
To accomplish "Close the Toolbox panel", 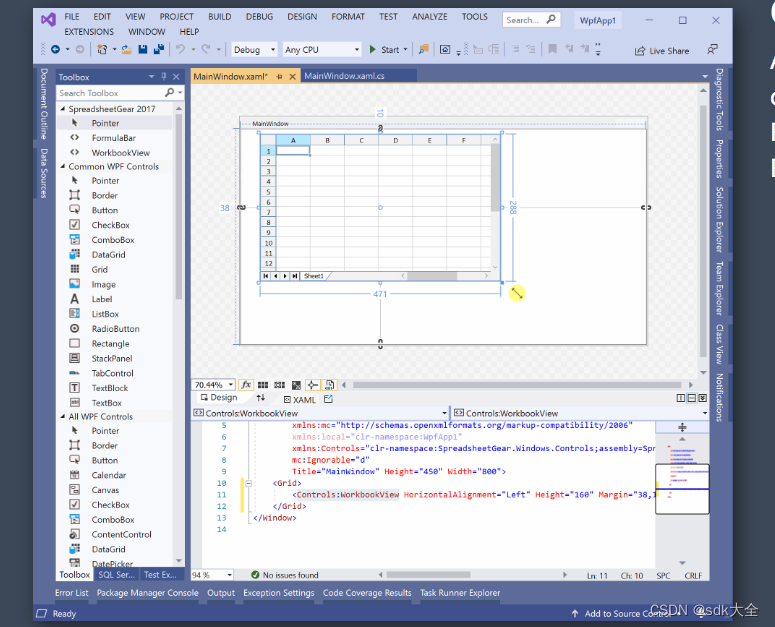I will (176, 77).
